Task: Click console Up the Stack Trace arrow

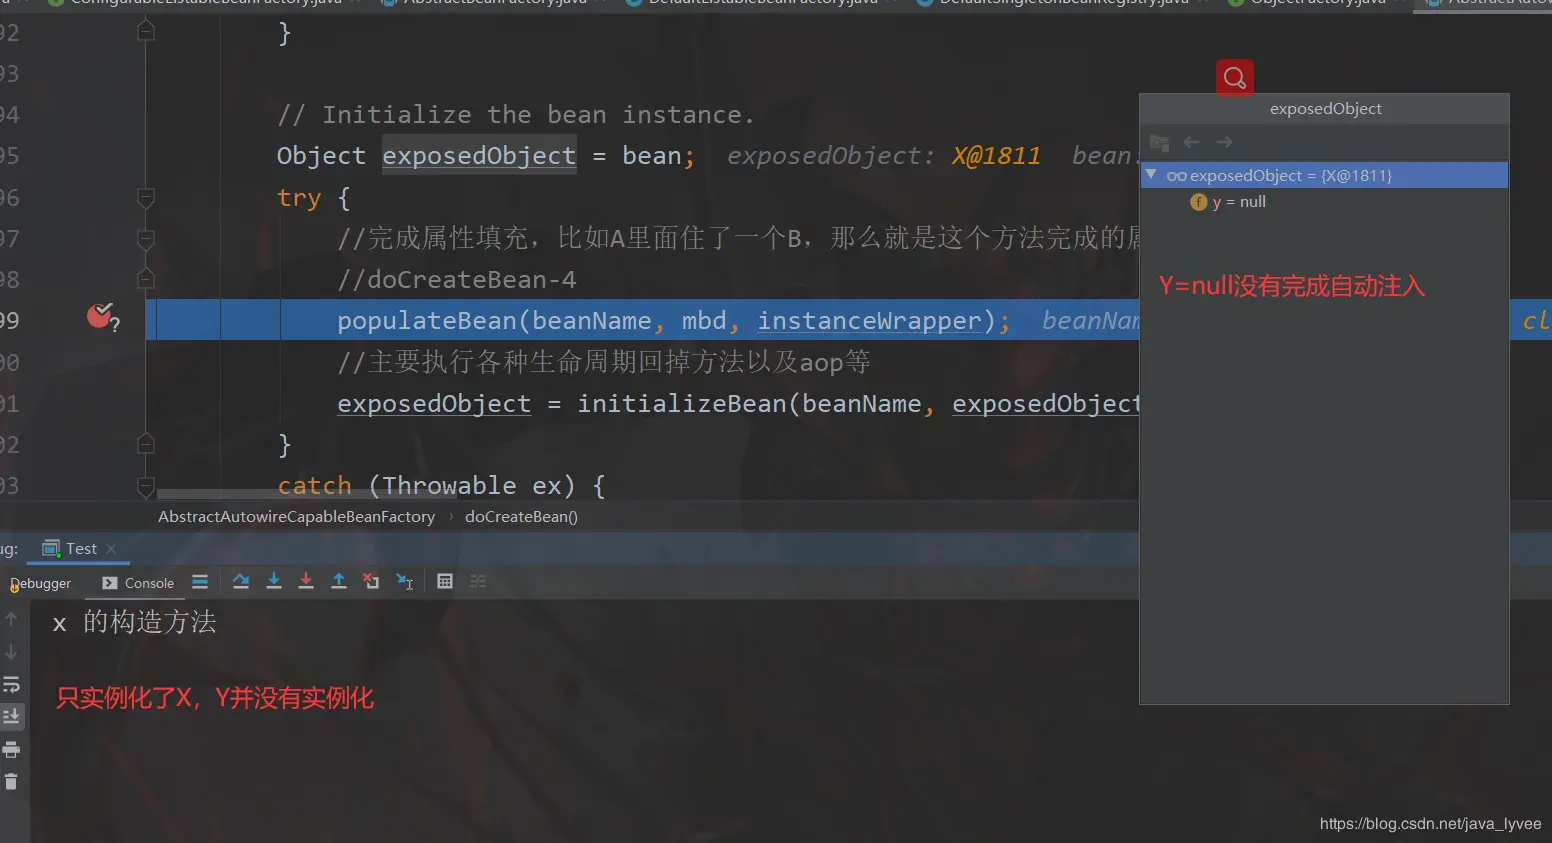Action: click(11, 620)
